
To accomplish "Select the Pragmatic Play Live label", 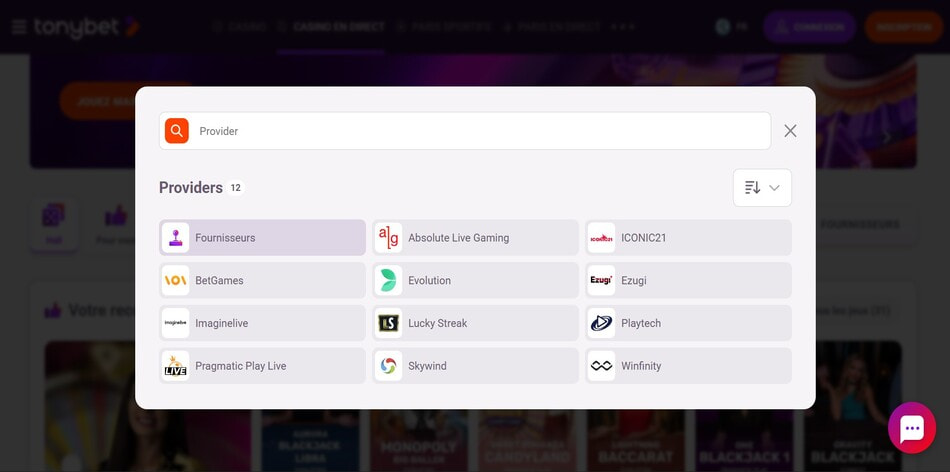I will coord(241,366).
